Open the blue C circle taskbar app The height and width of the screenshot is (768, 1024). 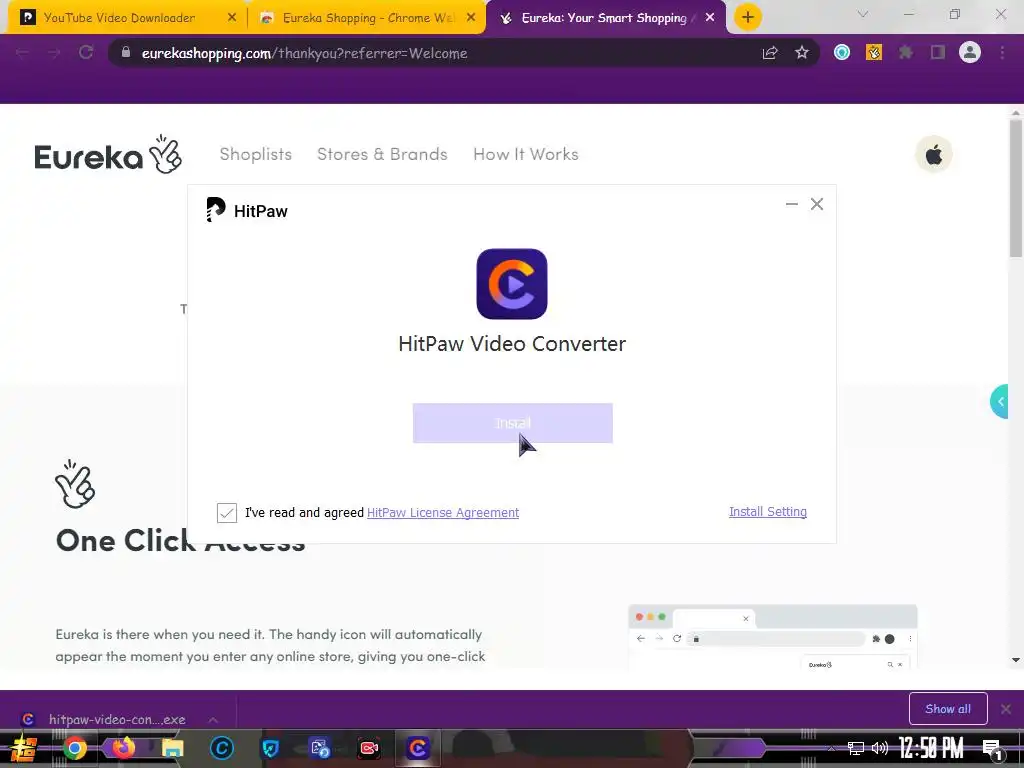click(x=221, y=748)
